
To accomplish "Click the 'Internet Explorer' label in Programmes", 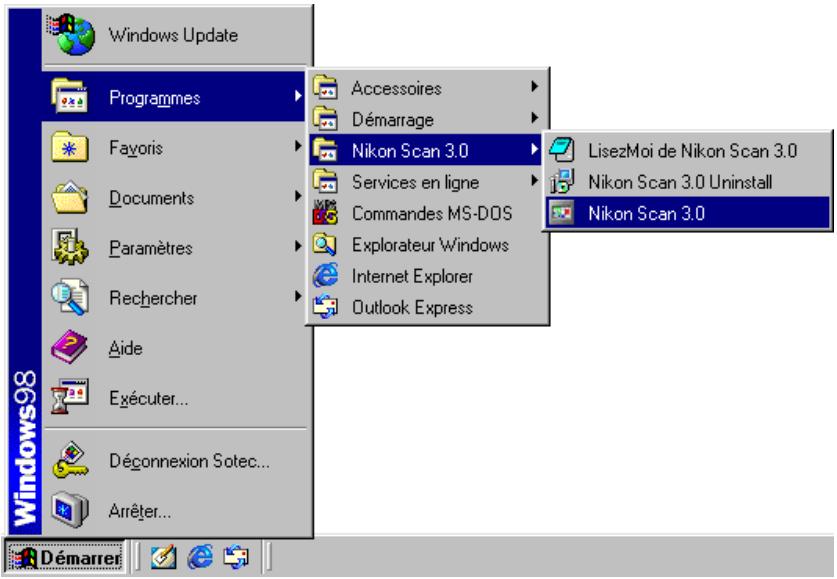I will pos(412,276).
